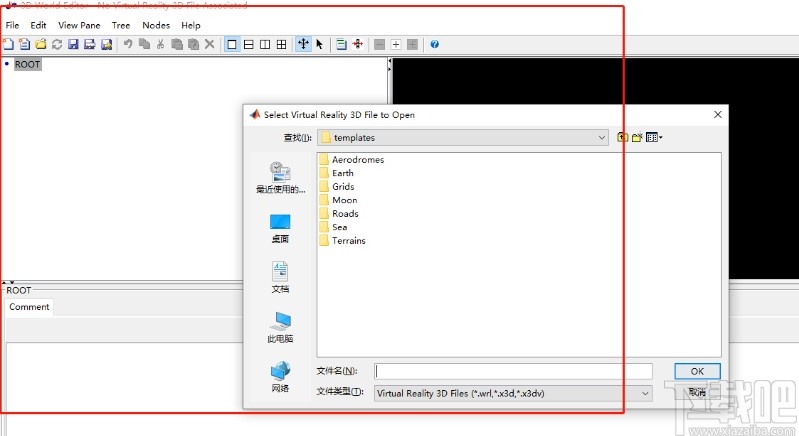Select the Earth folder
Viewport: 799px width, 436px height.
coord(336,173)
